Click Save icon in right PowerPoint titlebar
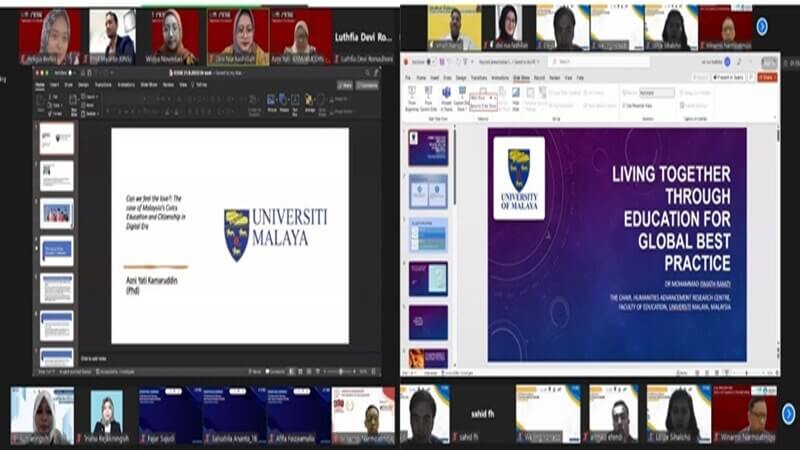Viewport: 800px width, 450px height. pos(442,62)
